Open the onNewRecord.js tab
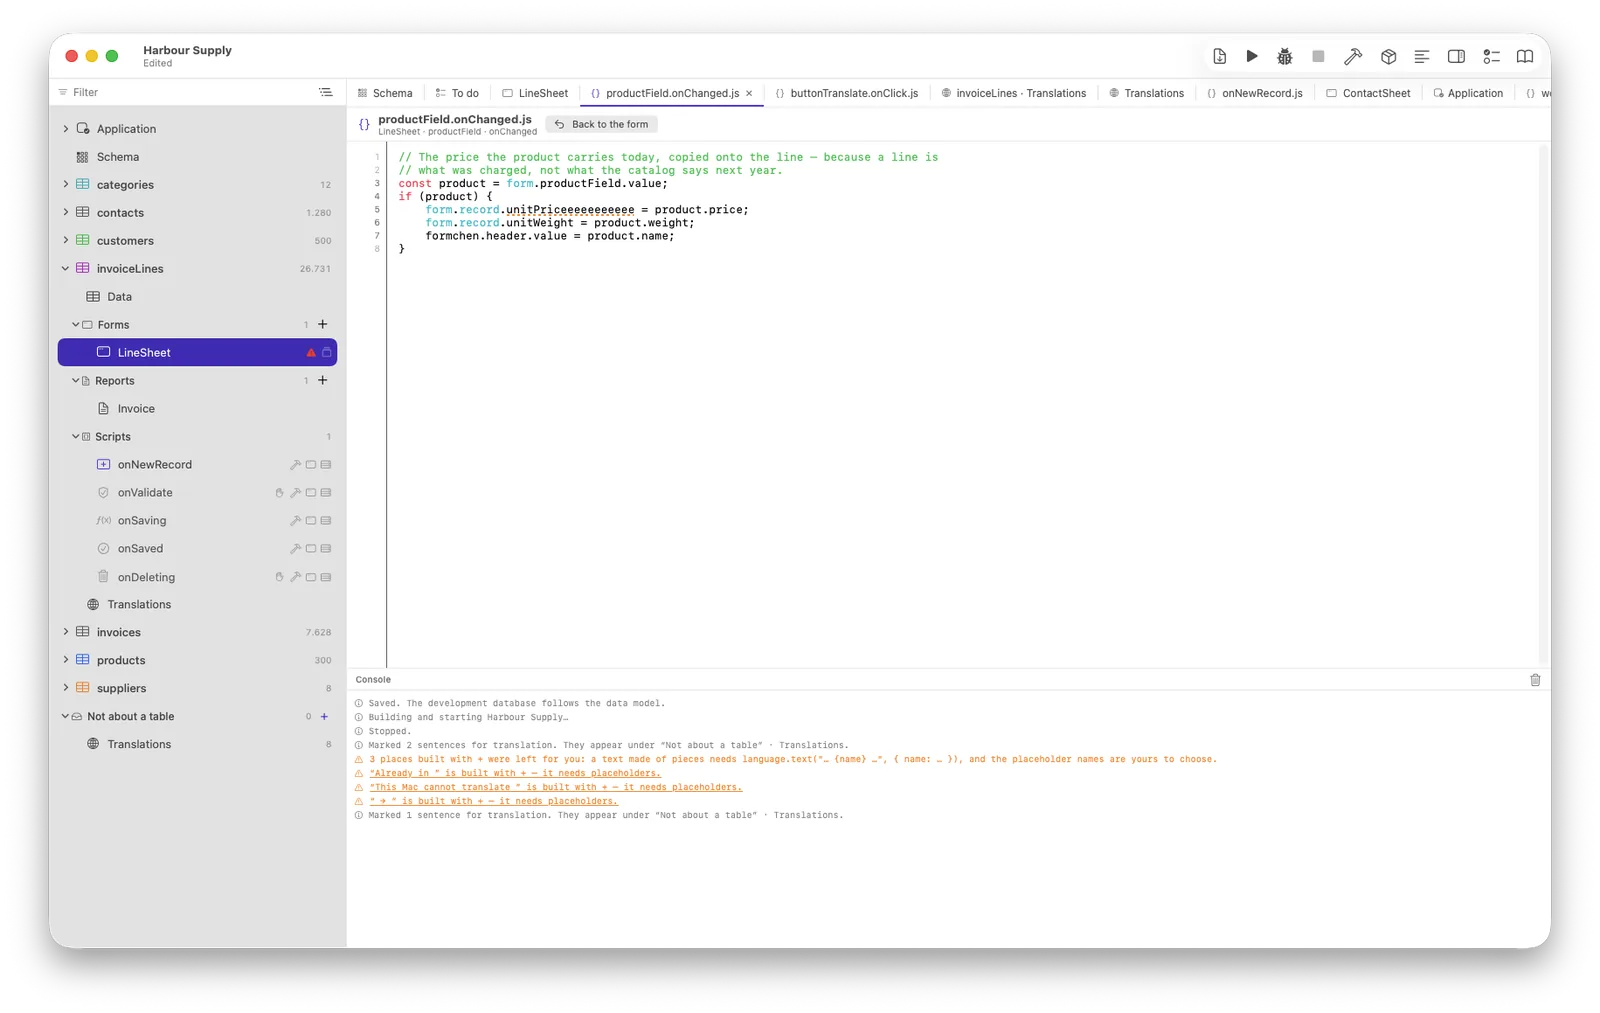The image size is (1600, 1013). (x=1254, y=93)
